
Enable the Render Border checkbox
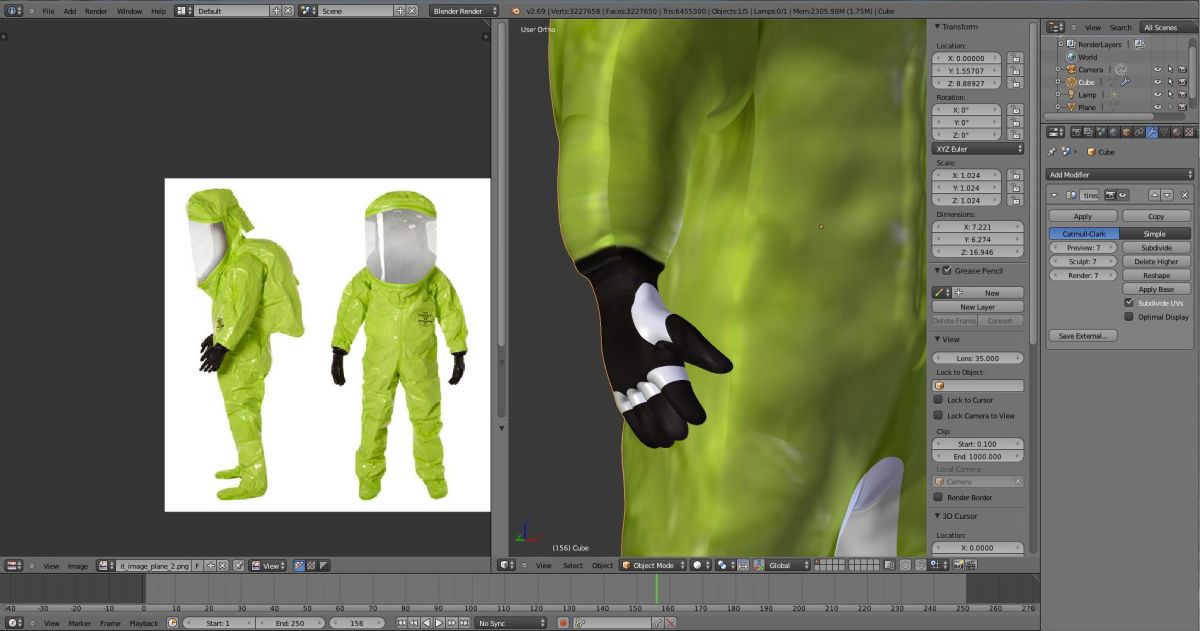click(x=938, y=497)
